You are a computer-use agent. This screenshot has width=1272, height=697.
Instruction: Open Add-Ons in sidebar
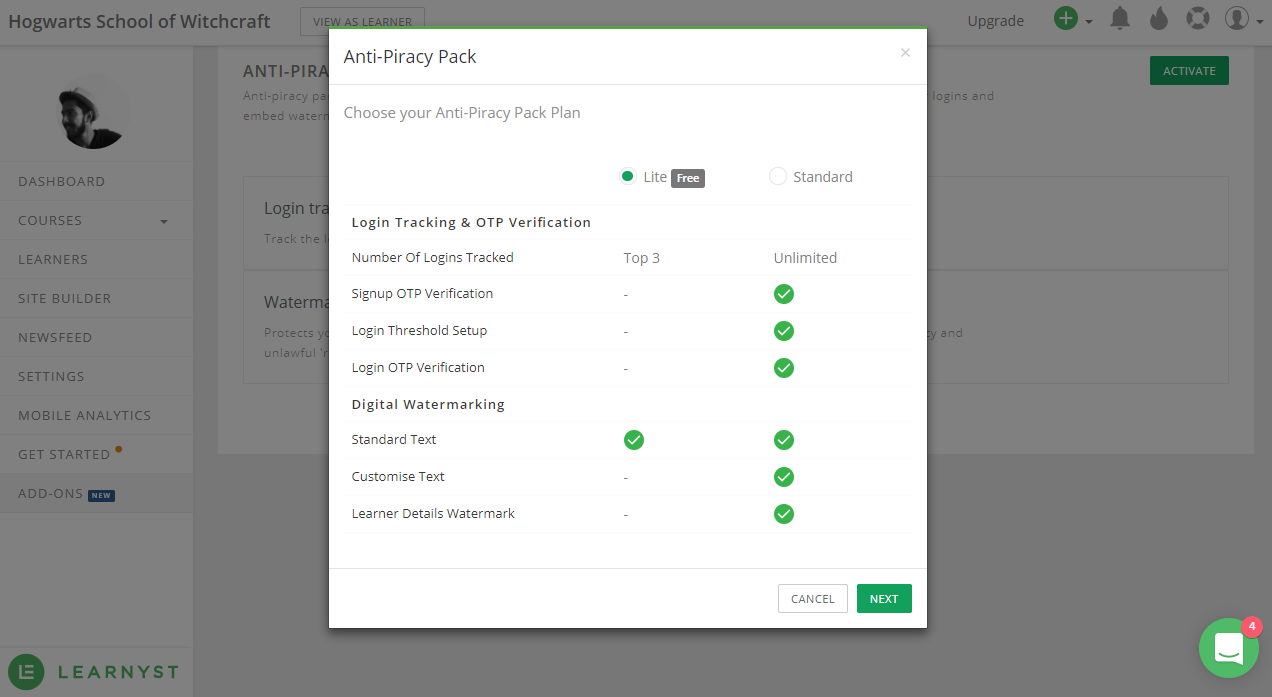(x=50, y=493)
